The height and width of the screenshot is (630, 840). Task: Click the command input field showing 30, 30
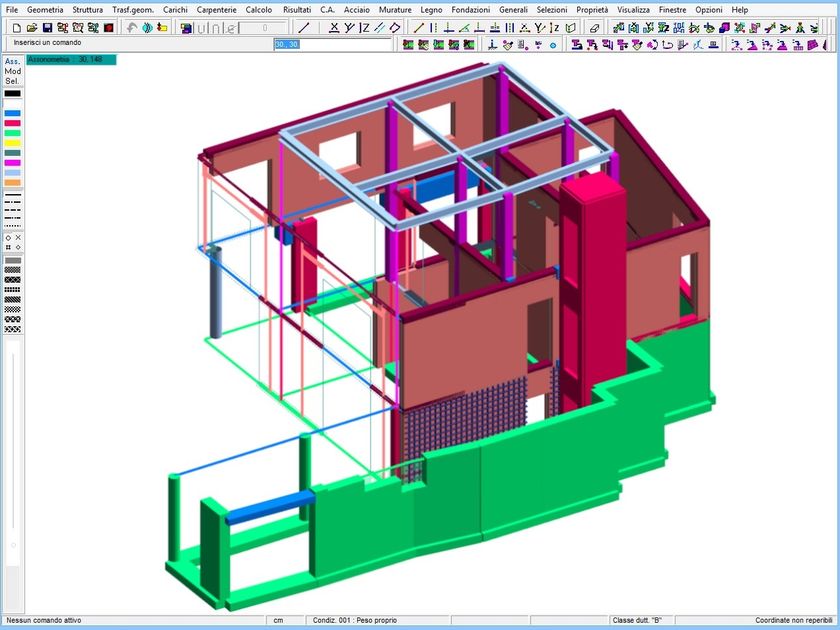[x=333, y=44]
